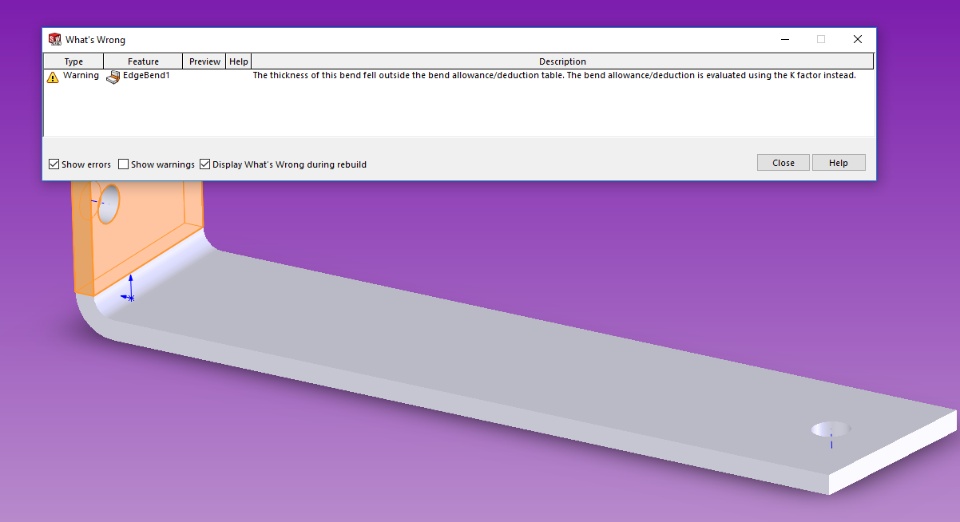960x522 pixels.
Task: Click the hole in the orange bent flange
Action: 108,202
